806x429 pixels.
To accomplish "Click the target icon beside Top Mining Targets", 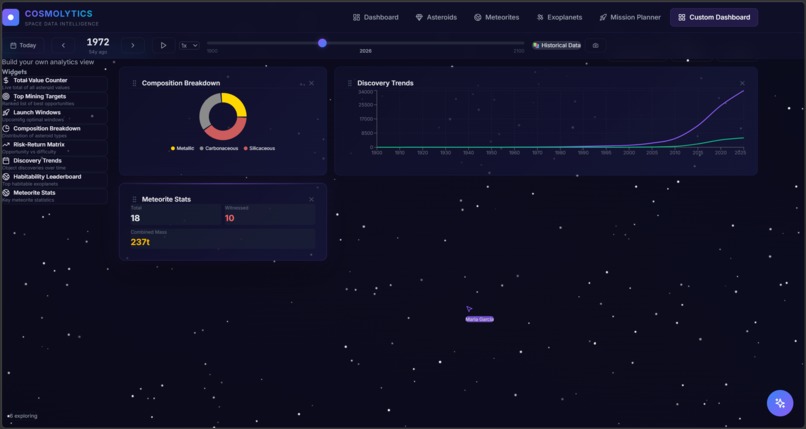I will tap(6, 96).
